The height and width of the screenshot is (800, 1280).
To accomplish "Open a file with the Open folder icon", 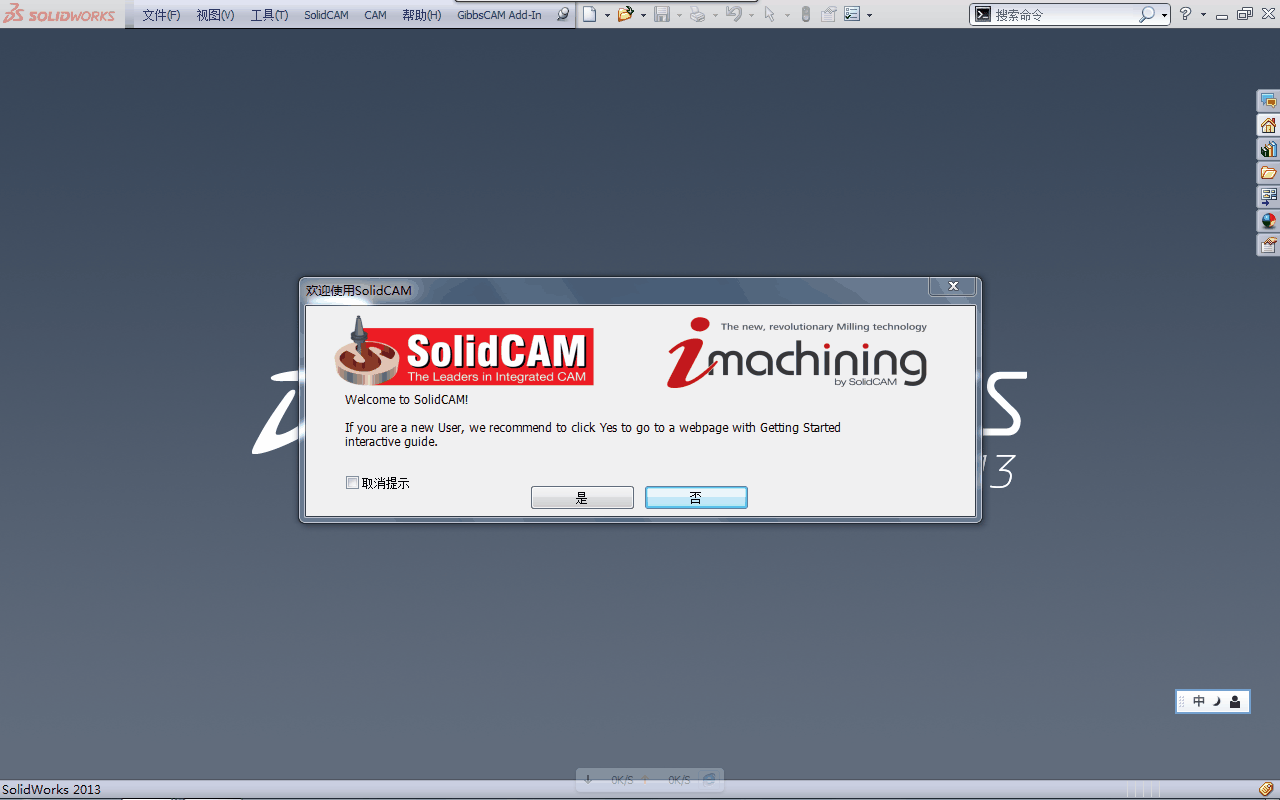I will [625, 14].
